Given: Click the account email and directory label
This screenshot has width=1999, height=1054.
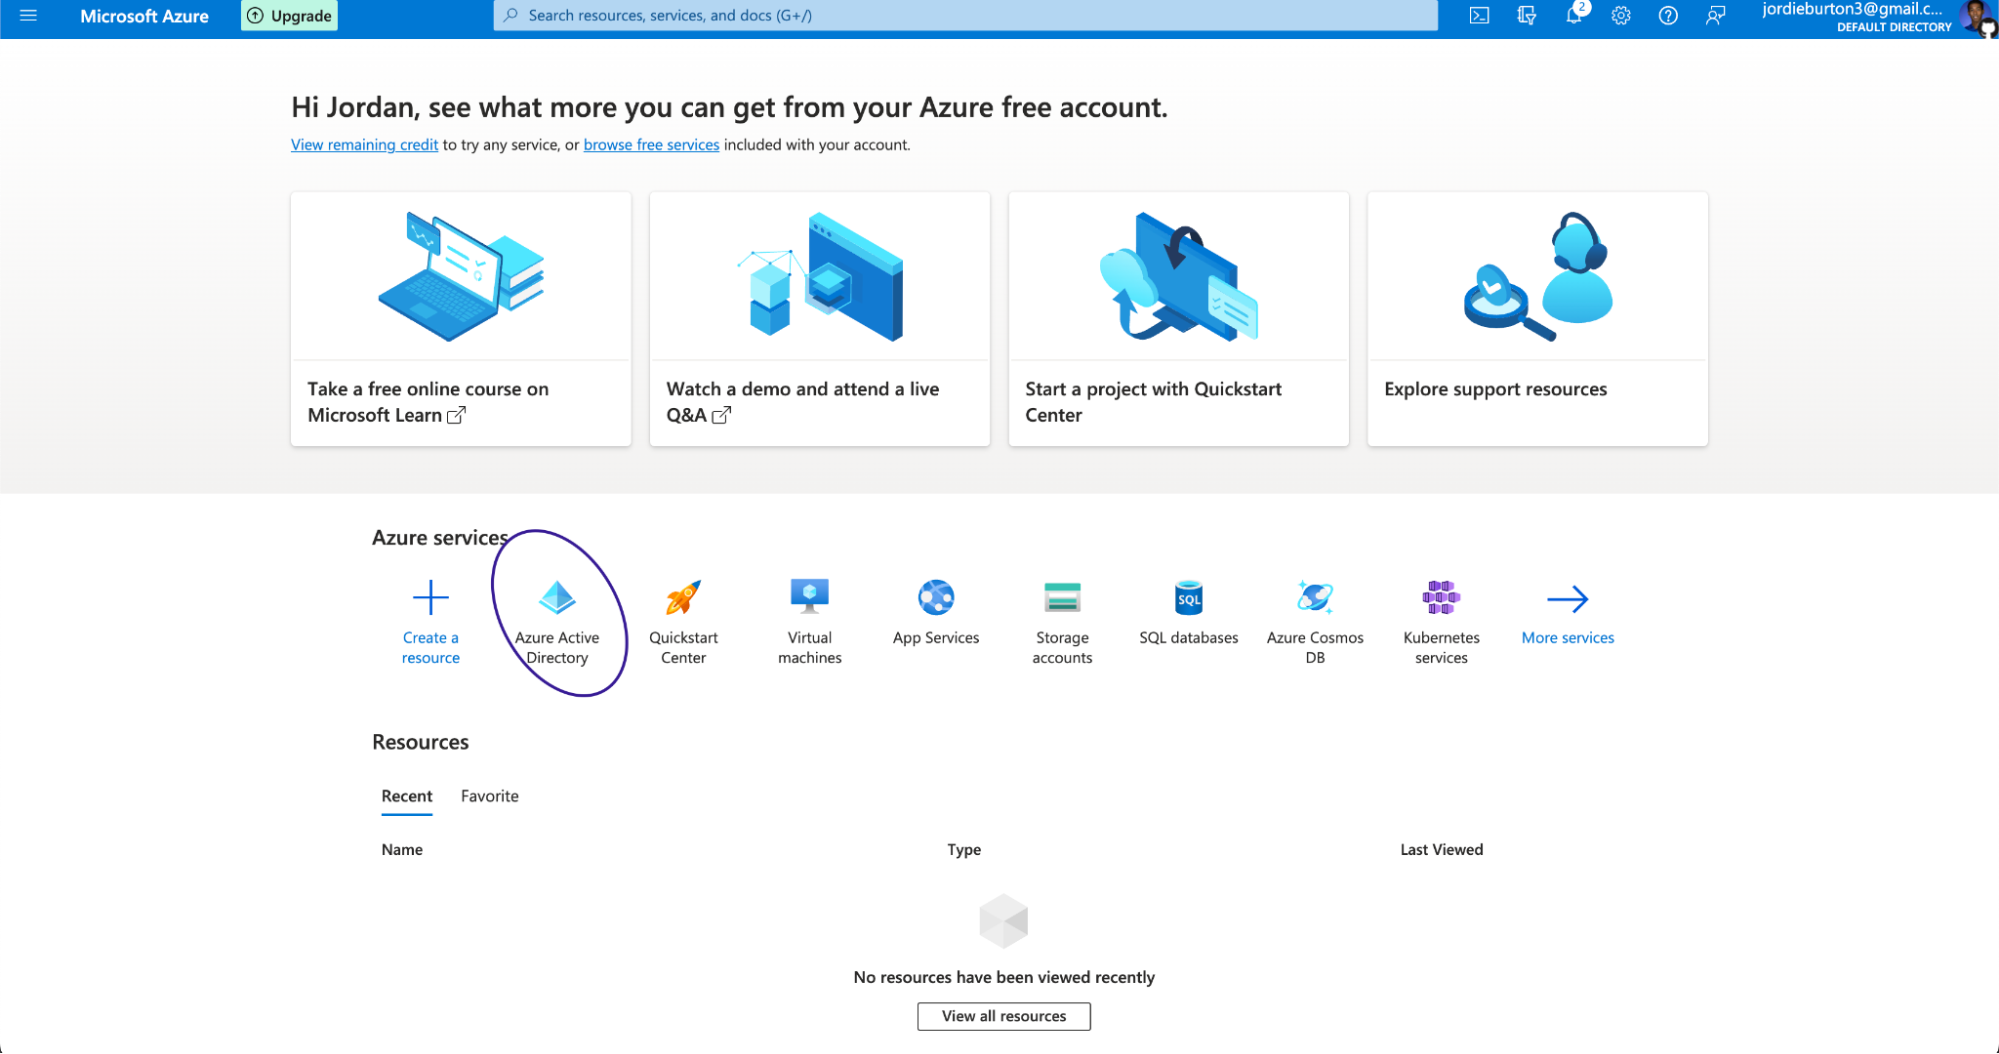Looking at the screenshot, I should pos(1855,17).
